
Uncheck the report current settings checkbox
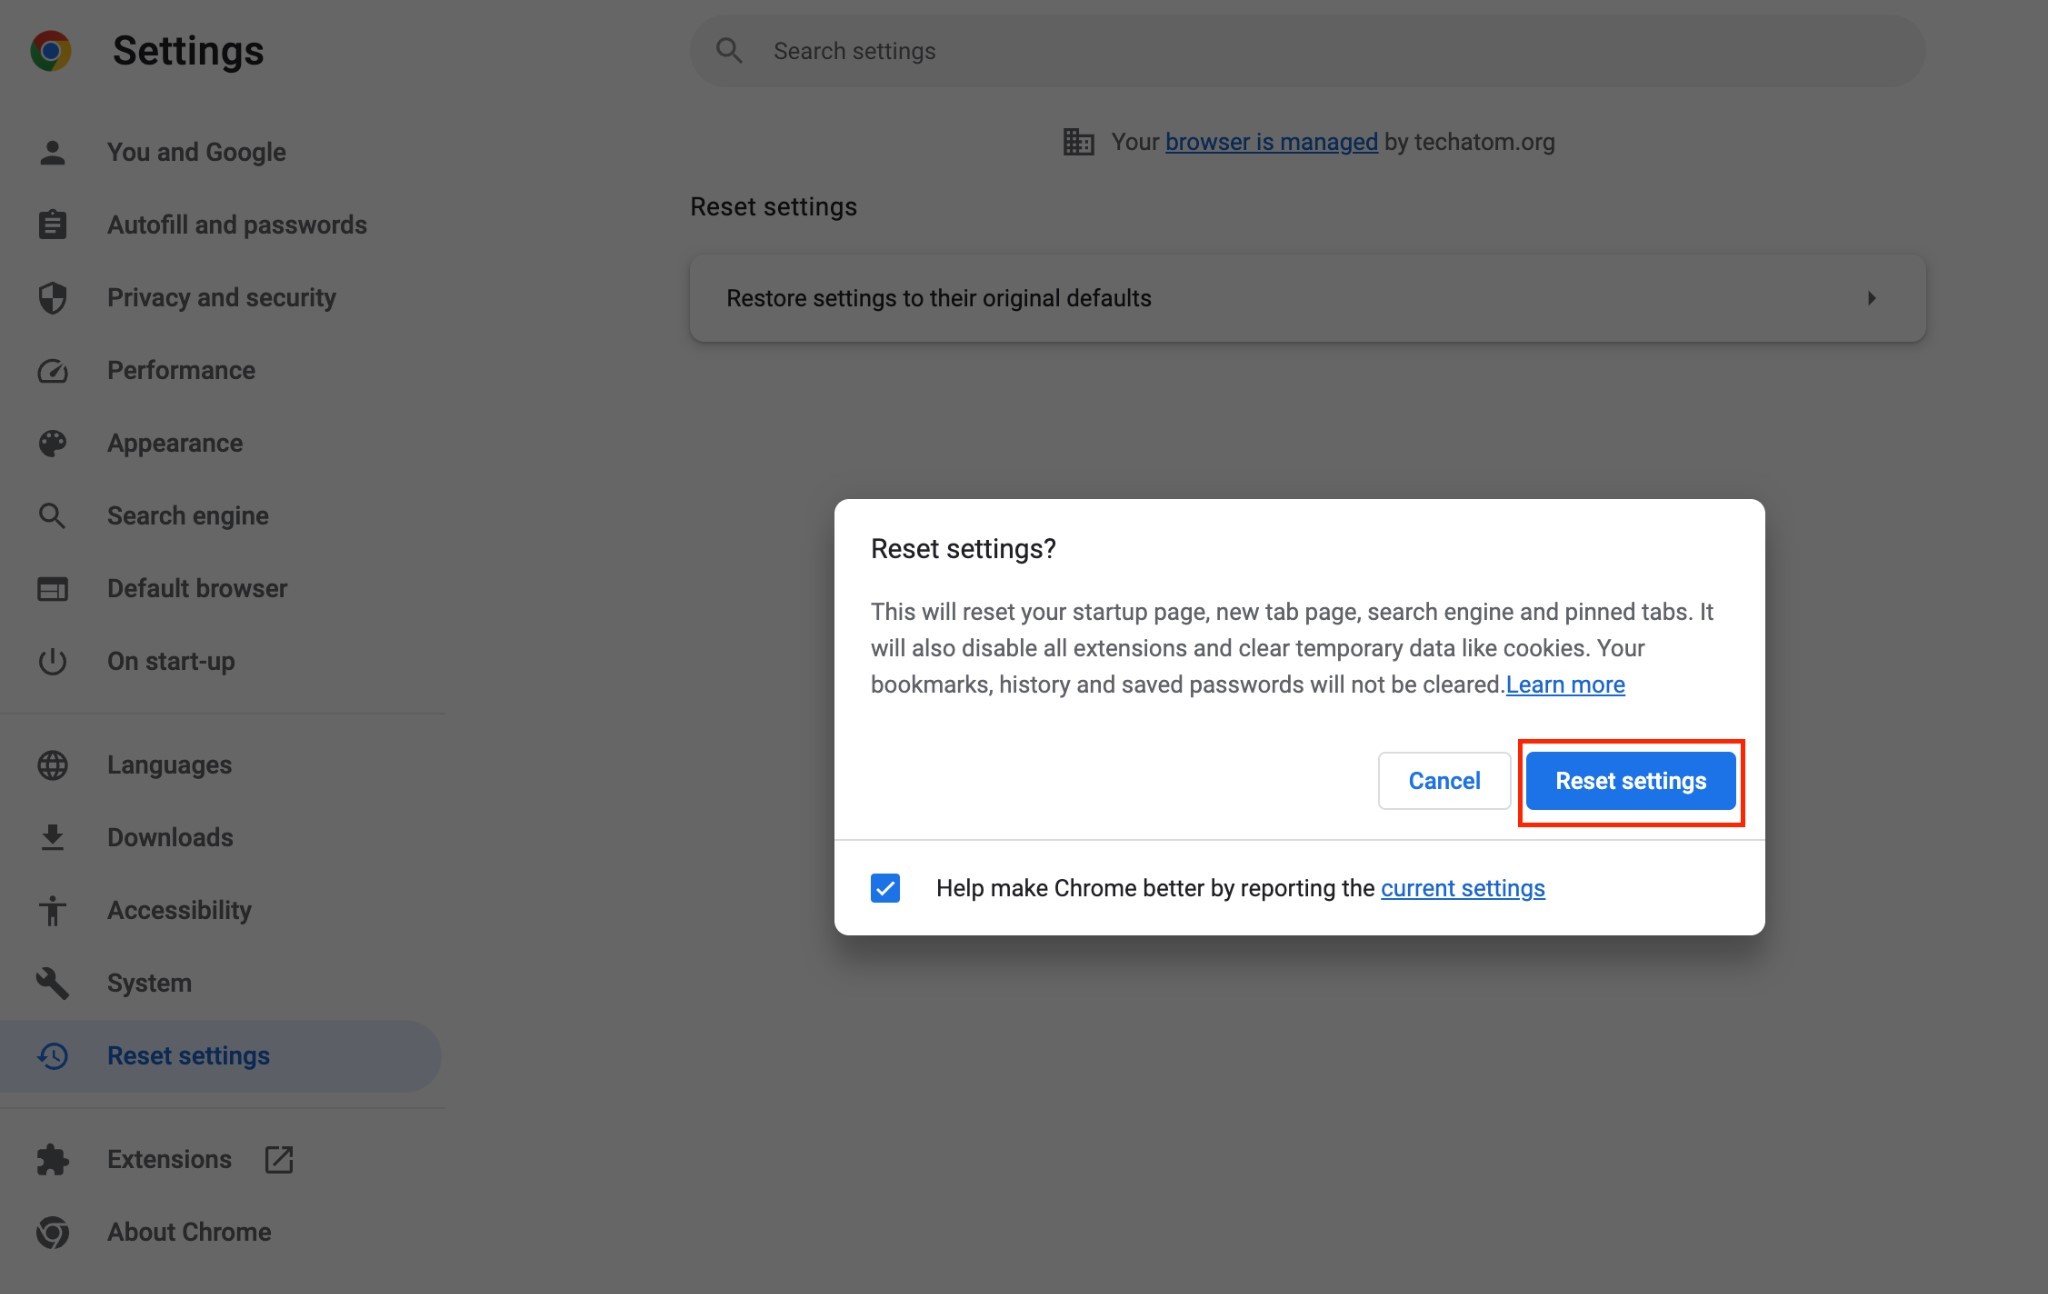885,888
